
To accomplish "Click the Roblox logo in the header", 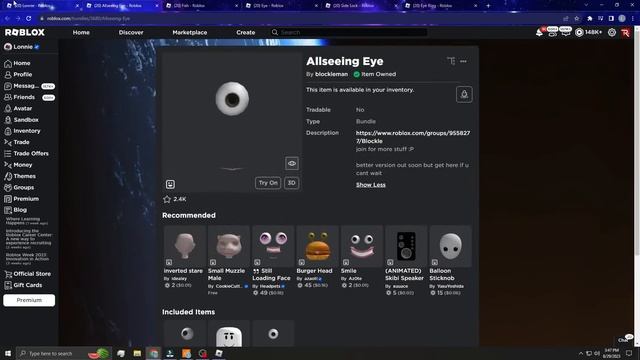I will coord(24,32).
